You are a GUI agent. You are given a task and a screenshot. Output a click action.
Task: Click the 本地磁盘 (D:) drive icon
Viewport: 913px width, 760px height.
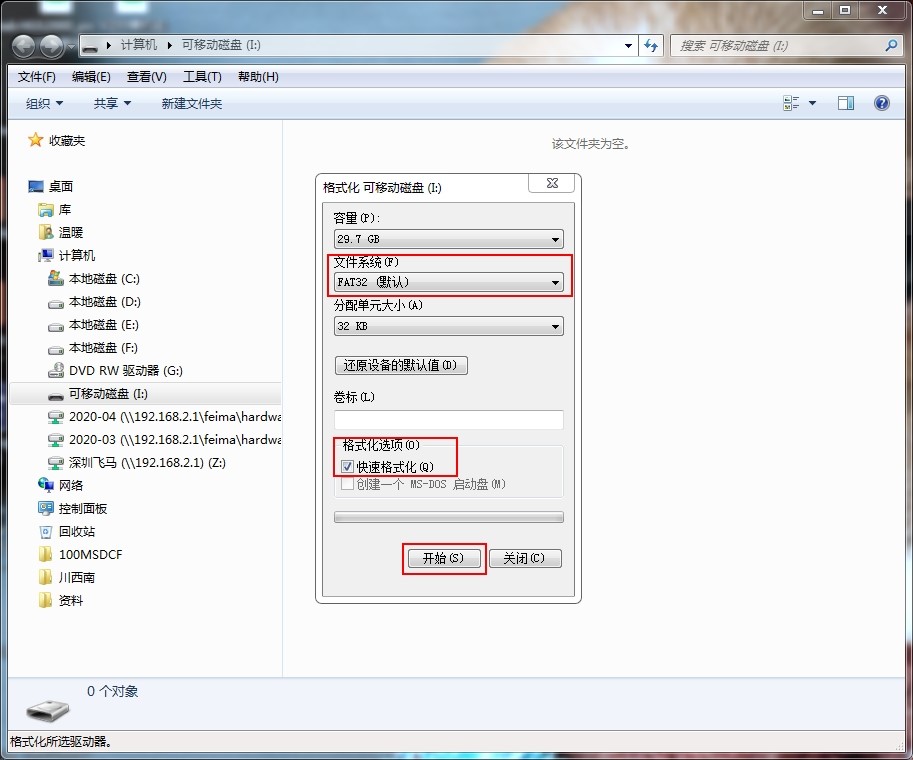56,303
